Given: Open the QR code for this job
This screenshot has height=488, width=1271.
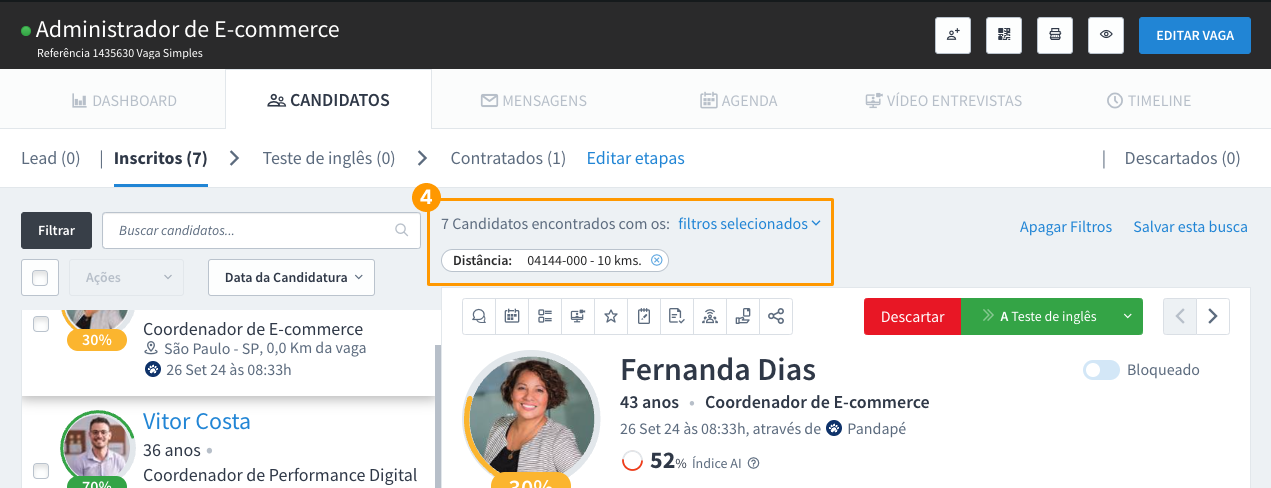Looking at the screenshot, I should tap(1003, 35).
